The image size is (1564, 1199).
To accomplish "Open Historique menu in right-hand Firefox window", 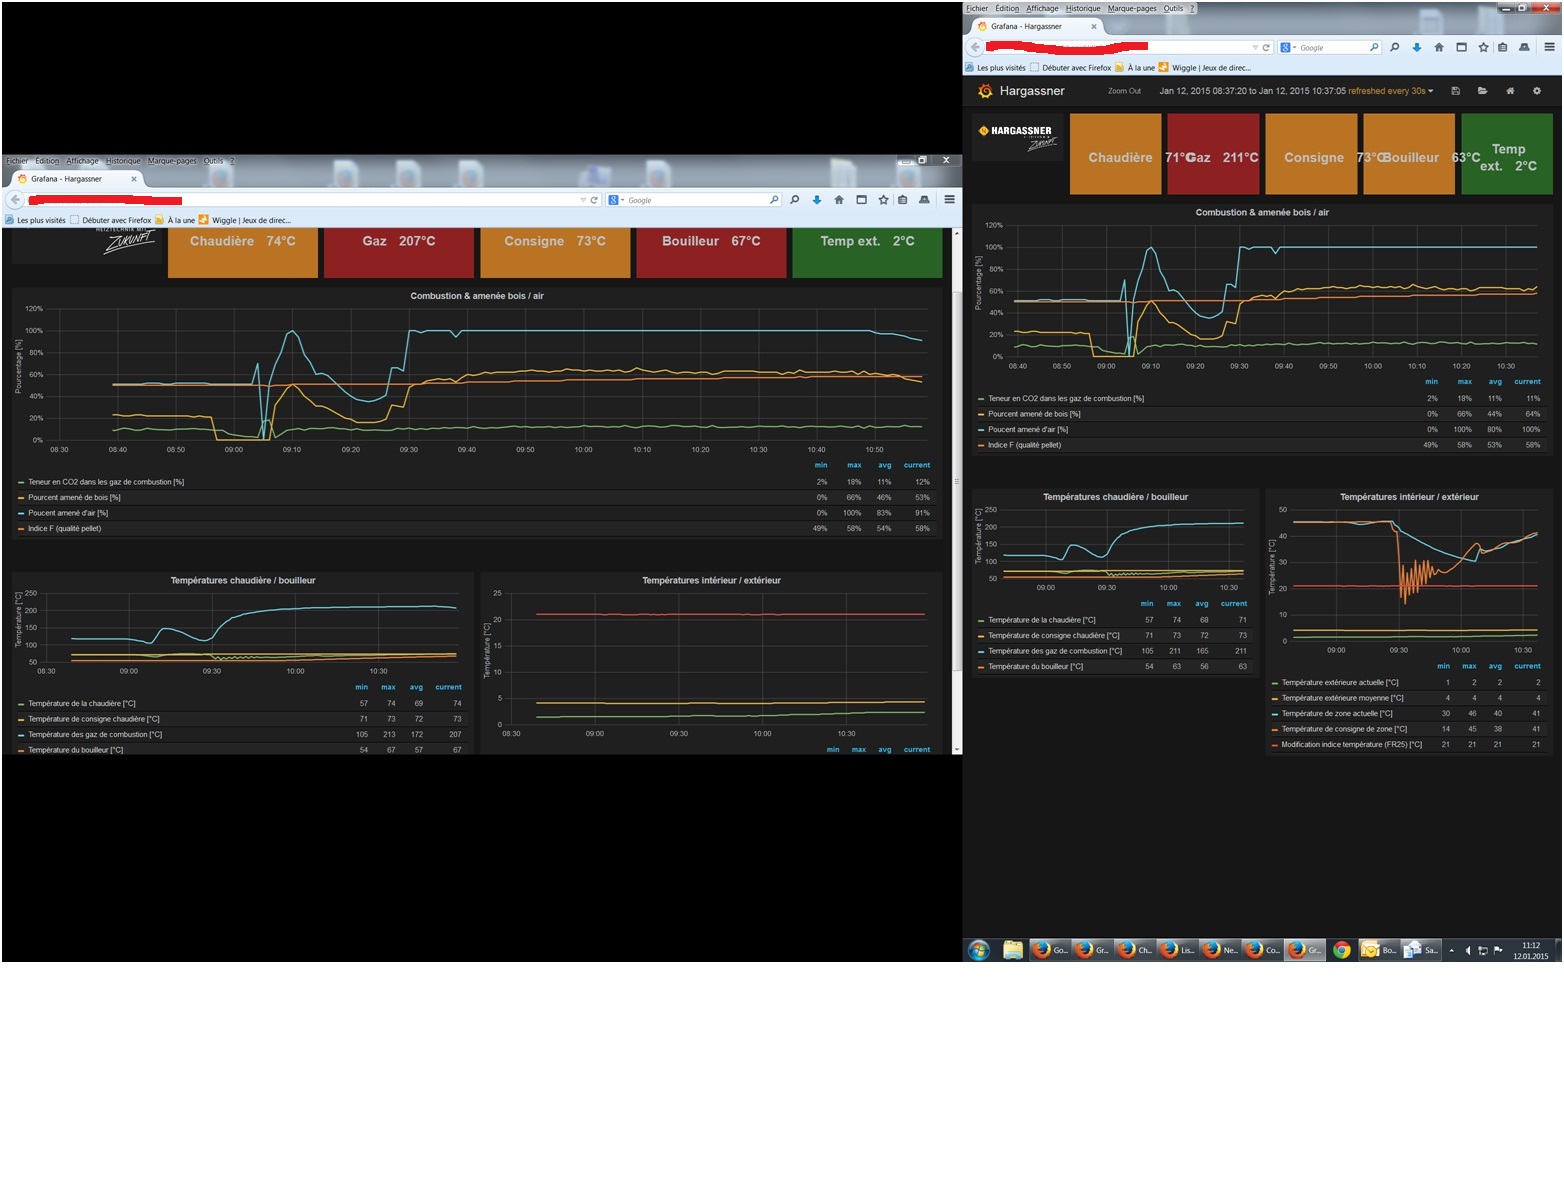I will pyautogui.click(x=1083, y=8).
